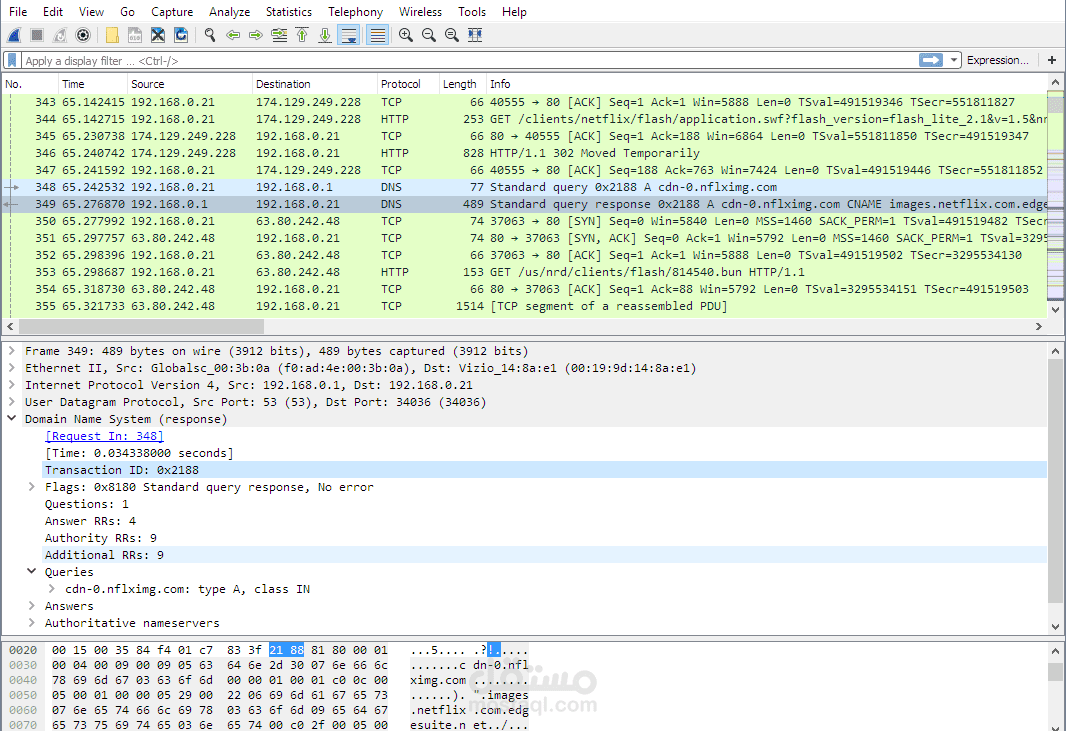Restart the current capture
This screenshot has height=731, width=1066.
[60, 35]
